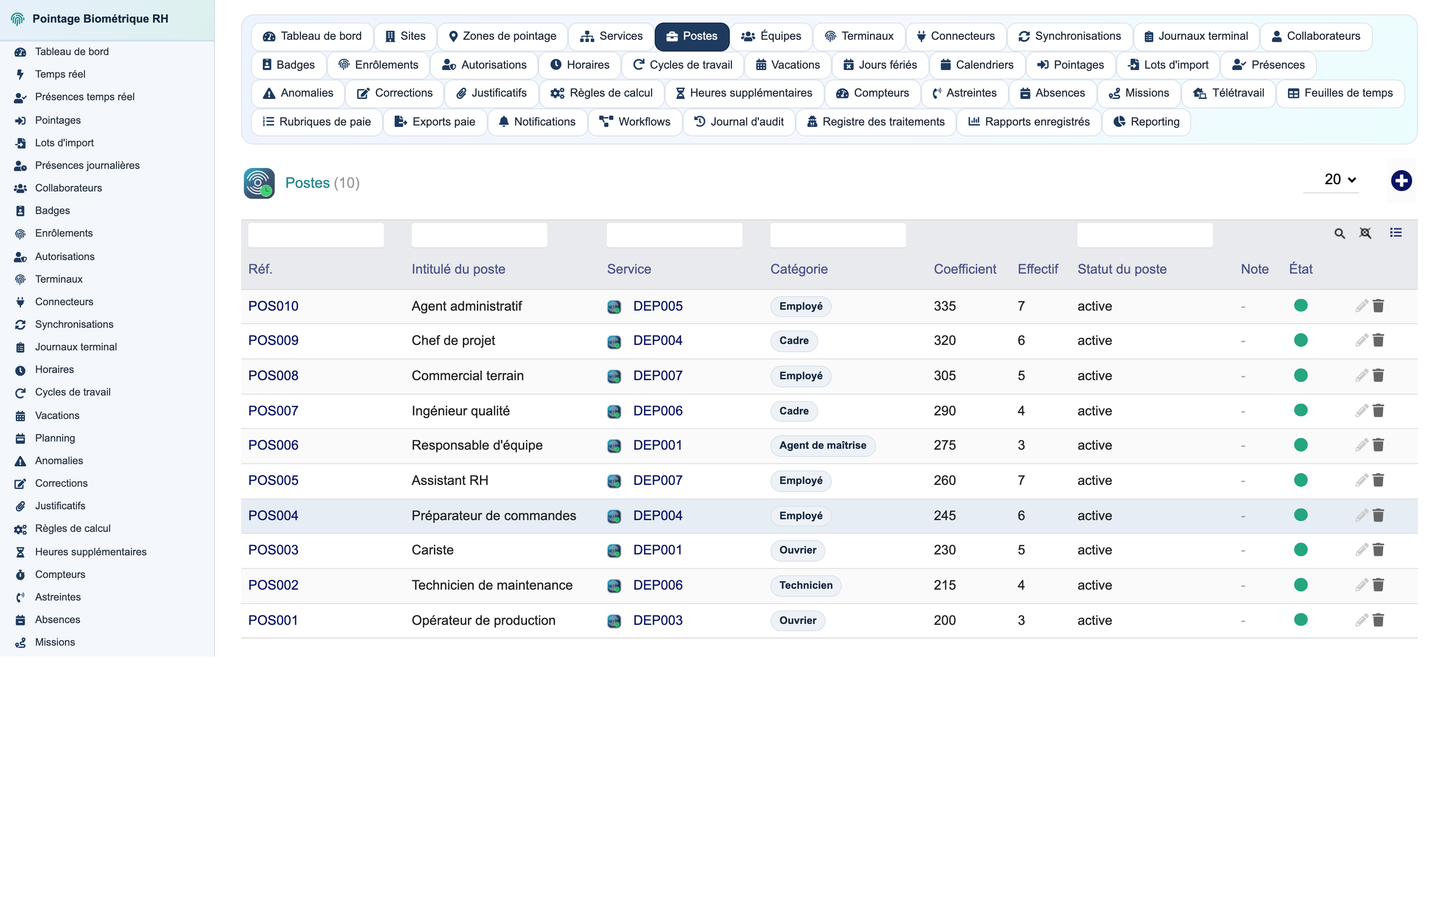Open DEP003 service link in POS001 row
The width and height of the screenshot is (1445, 903).
click(x=658, y=620)
